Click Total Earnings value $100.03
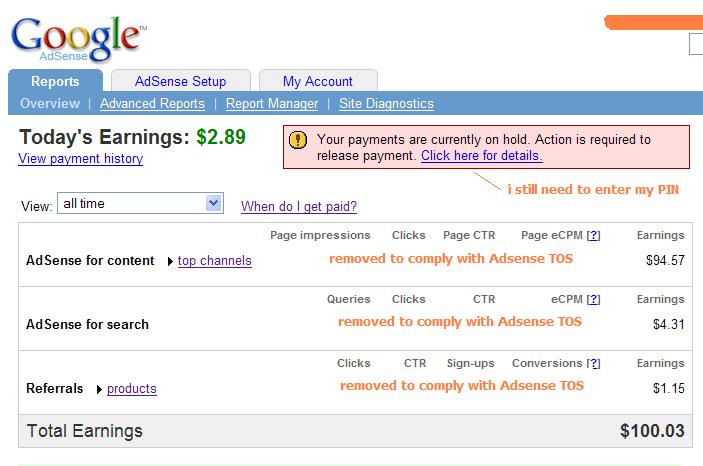The image size is (703, 466). coord(652,431)
